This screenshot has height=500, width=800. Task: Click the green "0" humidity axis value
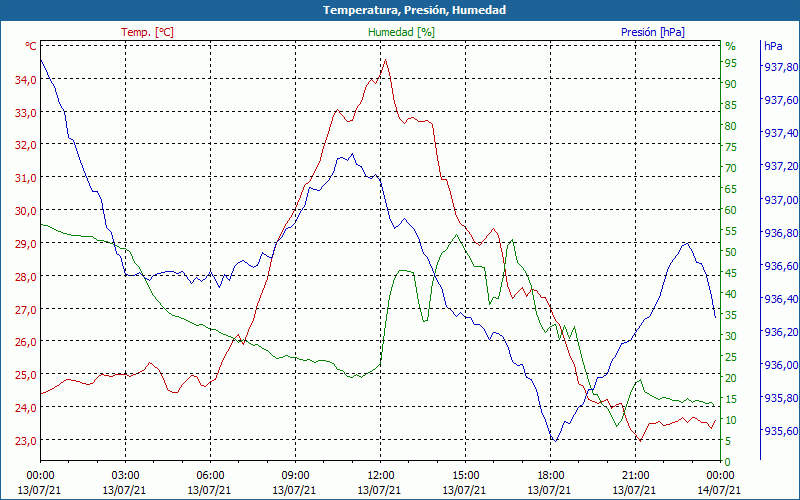(728, 462)
